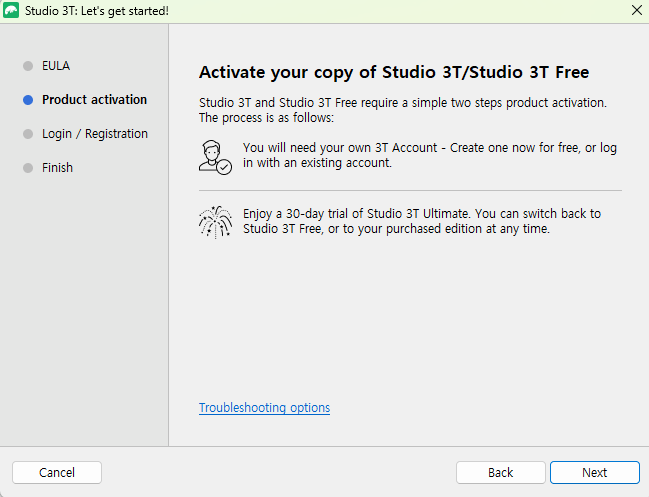Click the Next button

(595, 472)
